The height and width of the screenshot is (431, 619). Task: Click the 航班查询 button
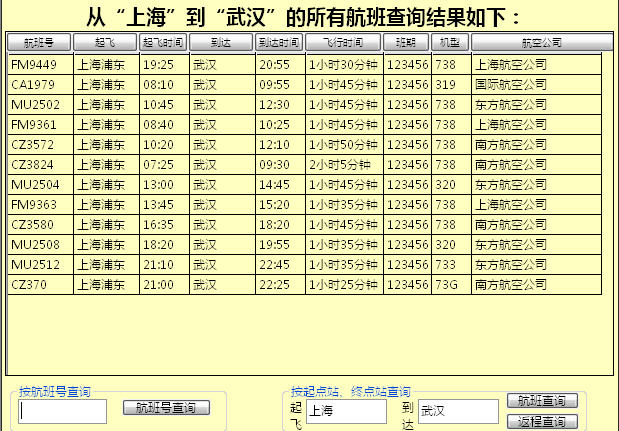coord(542,401)
